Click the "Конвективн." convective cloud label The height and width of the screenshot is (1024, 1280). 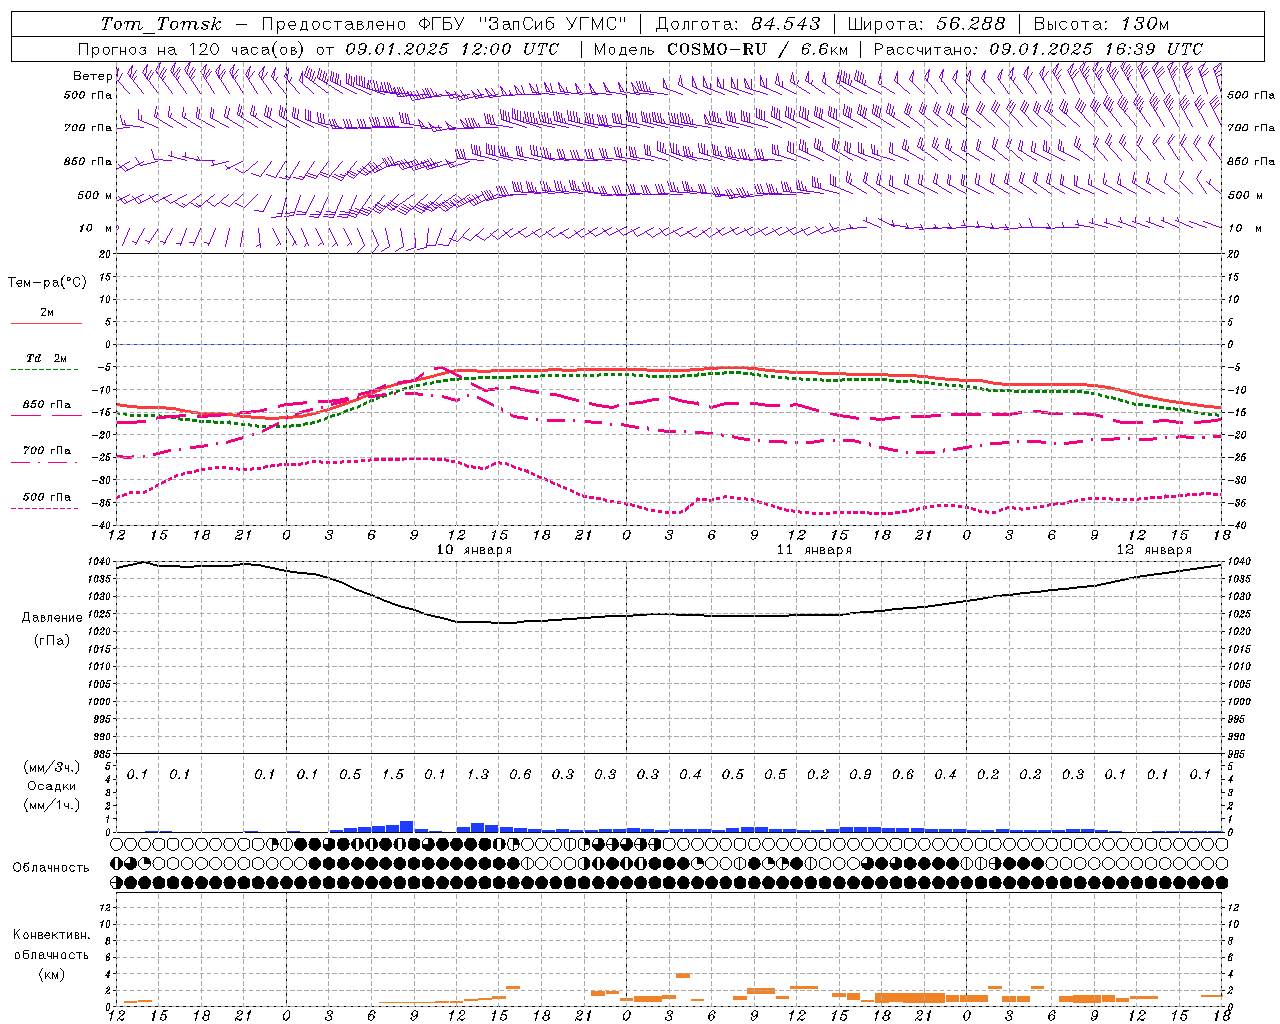[51, 935]
